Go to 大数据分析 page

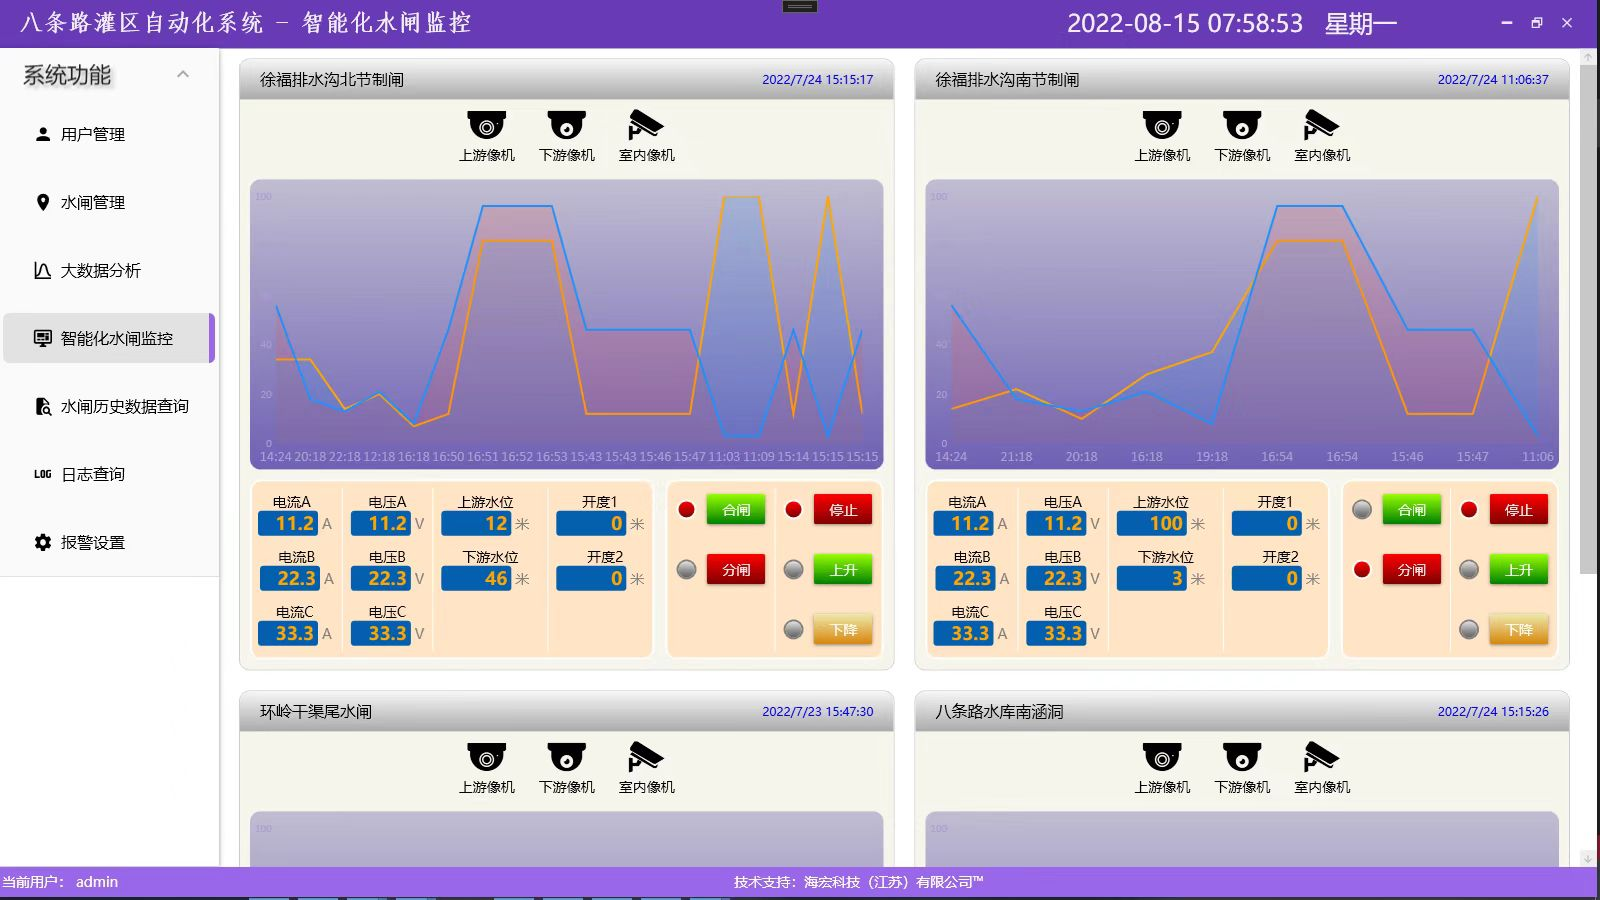click(100, 270)
